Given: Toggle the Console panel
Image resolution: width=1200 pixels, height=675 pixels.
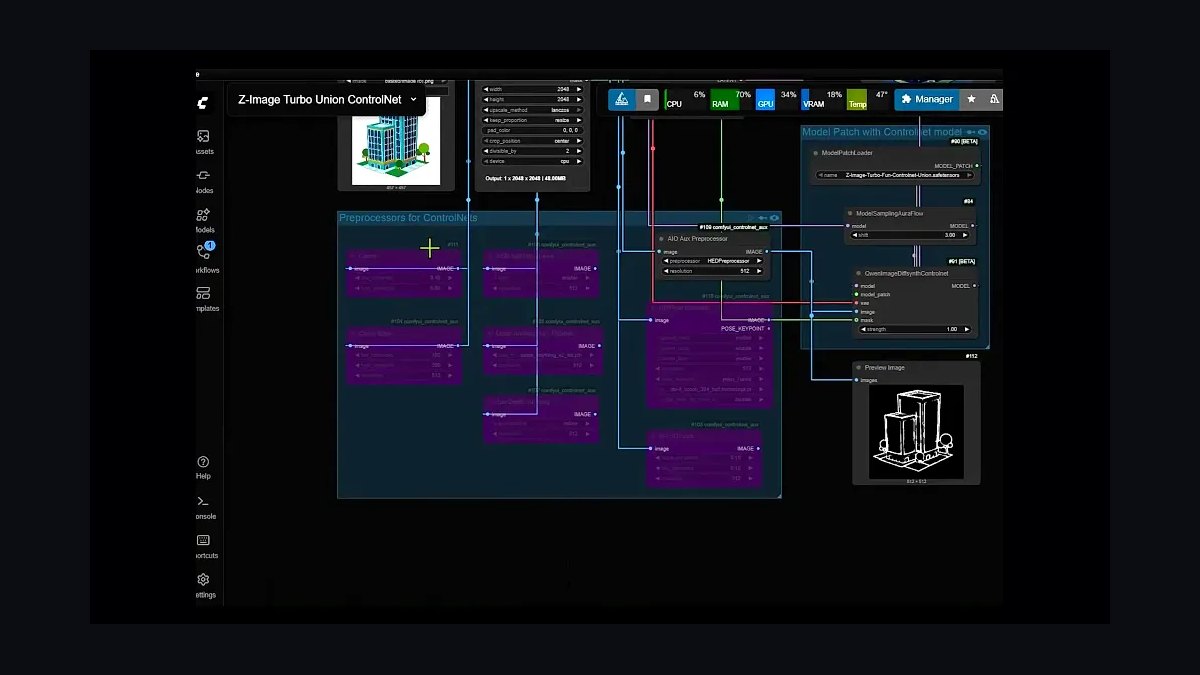Looking at the screenshot, I should [203, 507].
